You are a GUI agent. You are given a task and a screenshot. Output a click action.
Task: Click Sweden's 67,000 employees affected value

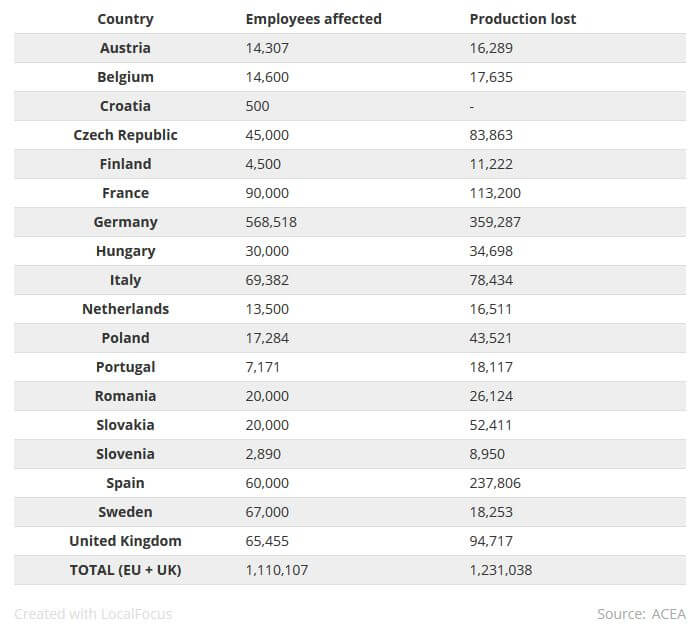click(x=267, y=512)
